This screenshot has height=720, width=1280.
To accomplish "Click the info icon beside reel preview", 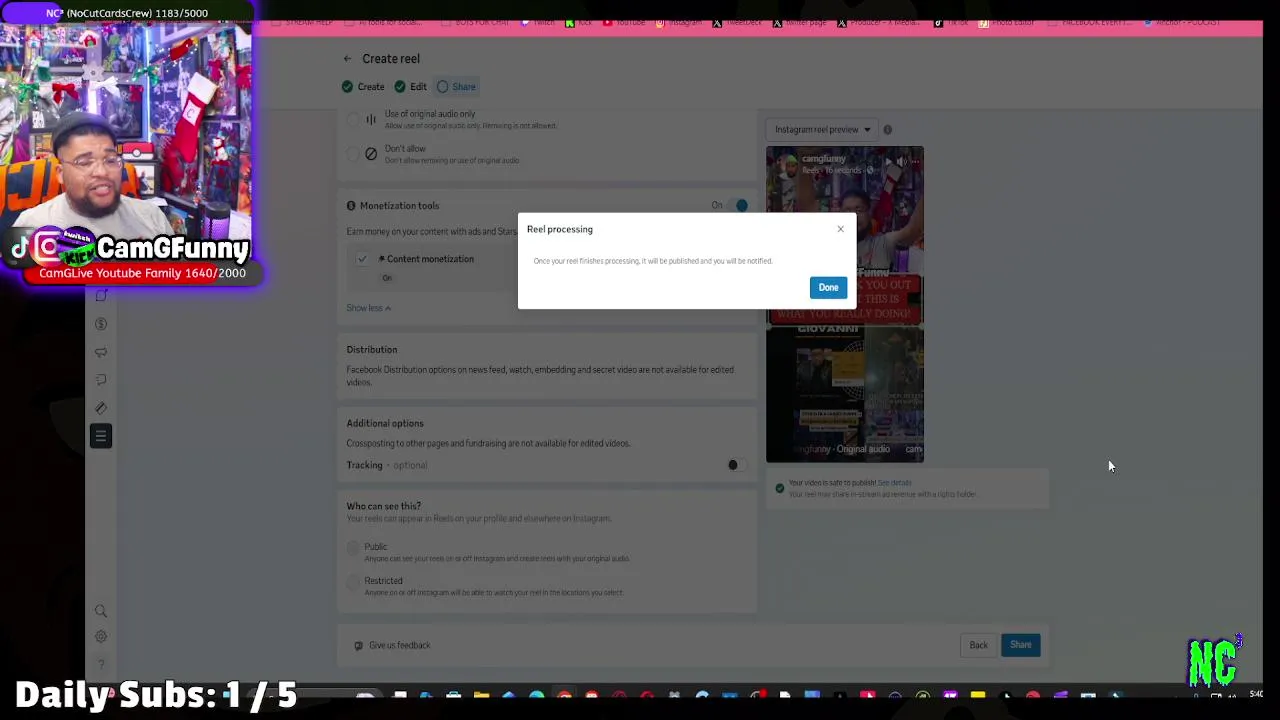I will 887,129.
